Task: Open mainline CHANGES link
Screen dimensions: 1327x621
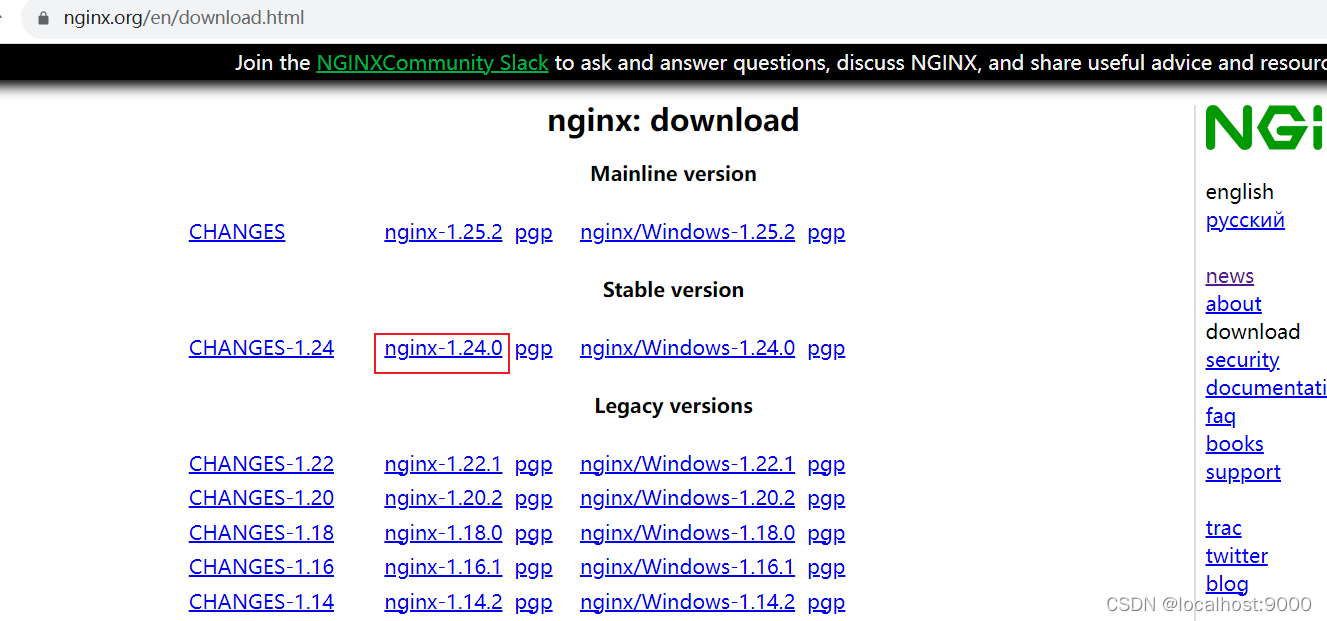Action: (237, 232)
